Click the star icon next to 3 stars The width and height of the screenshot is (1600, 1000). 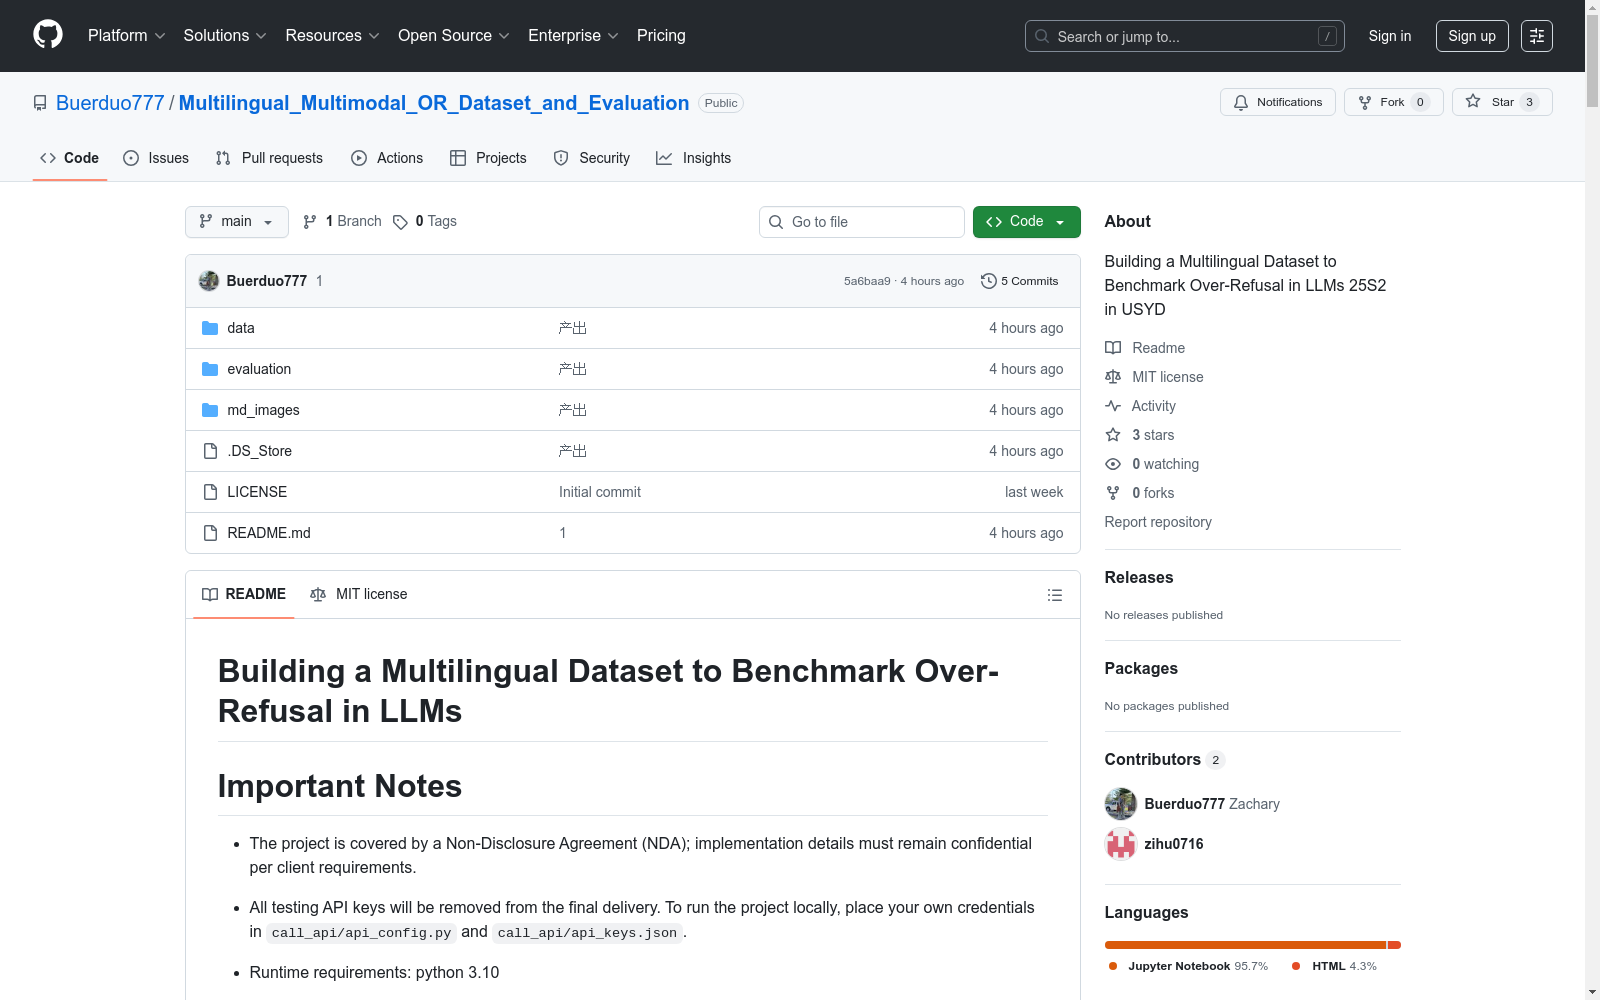(x=1113, y=435)
